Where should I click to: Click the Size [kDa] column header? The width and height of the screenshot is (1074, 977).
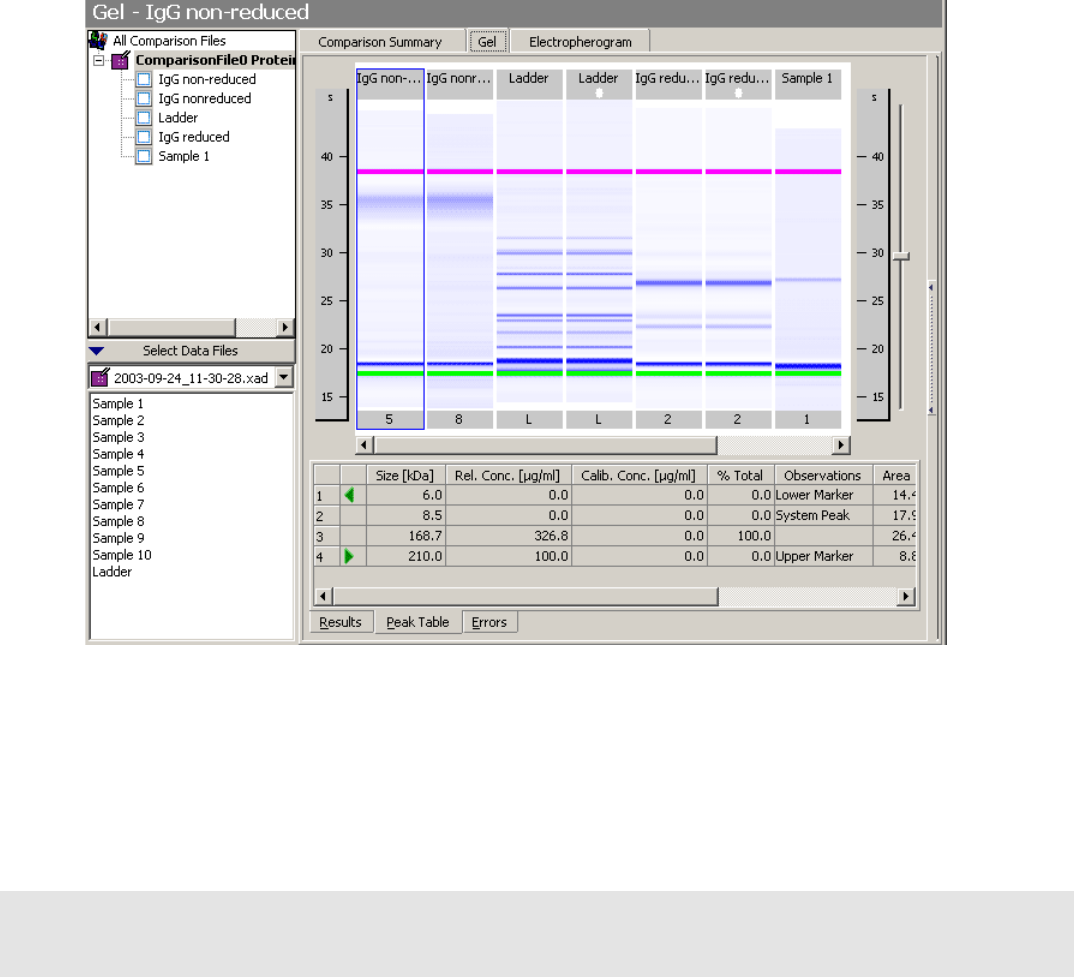coord(405,475)
